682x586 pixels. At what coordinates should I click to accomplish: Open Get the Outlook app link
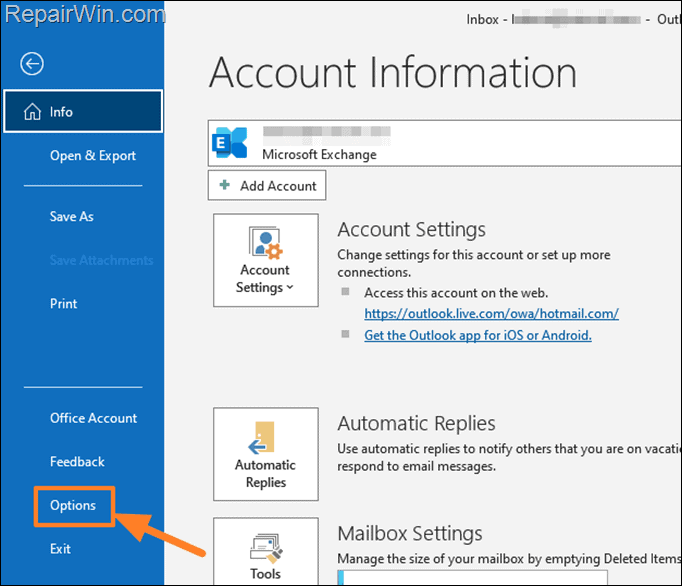pos(478,335)
